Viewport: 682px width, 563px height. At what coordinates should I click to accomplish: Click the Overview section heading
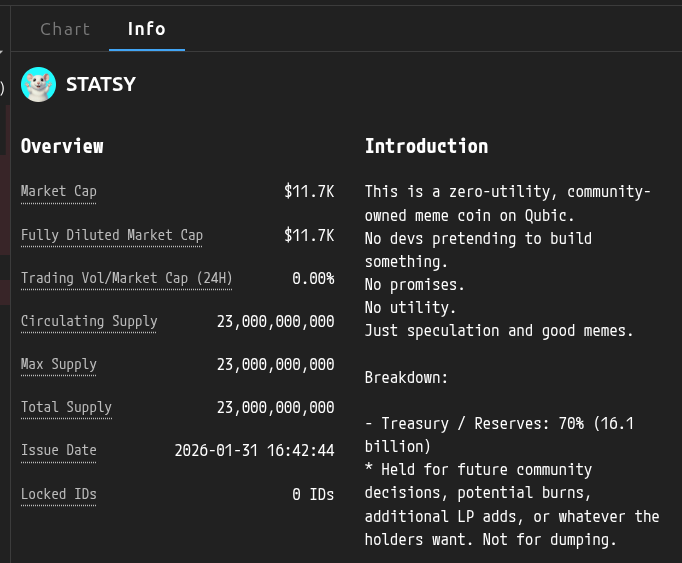coord(62,146)
